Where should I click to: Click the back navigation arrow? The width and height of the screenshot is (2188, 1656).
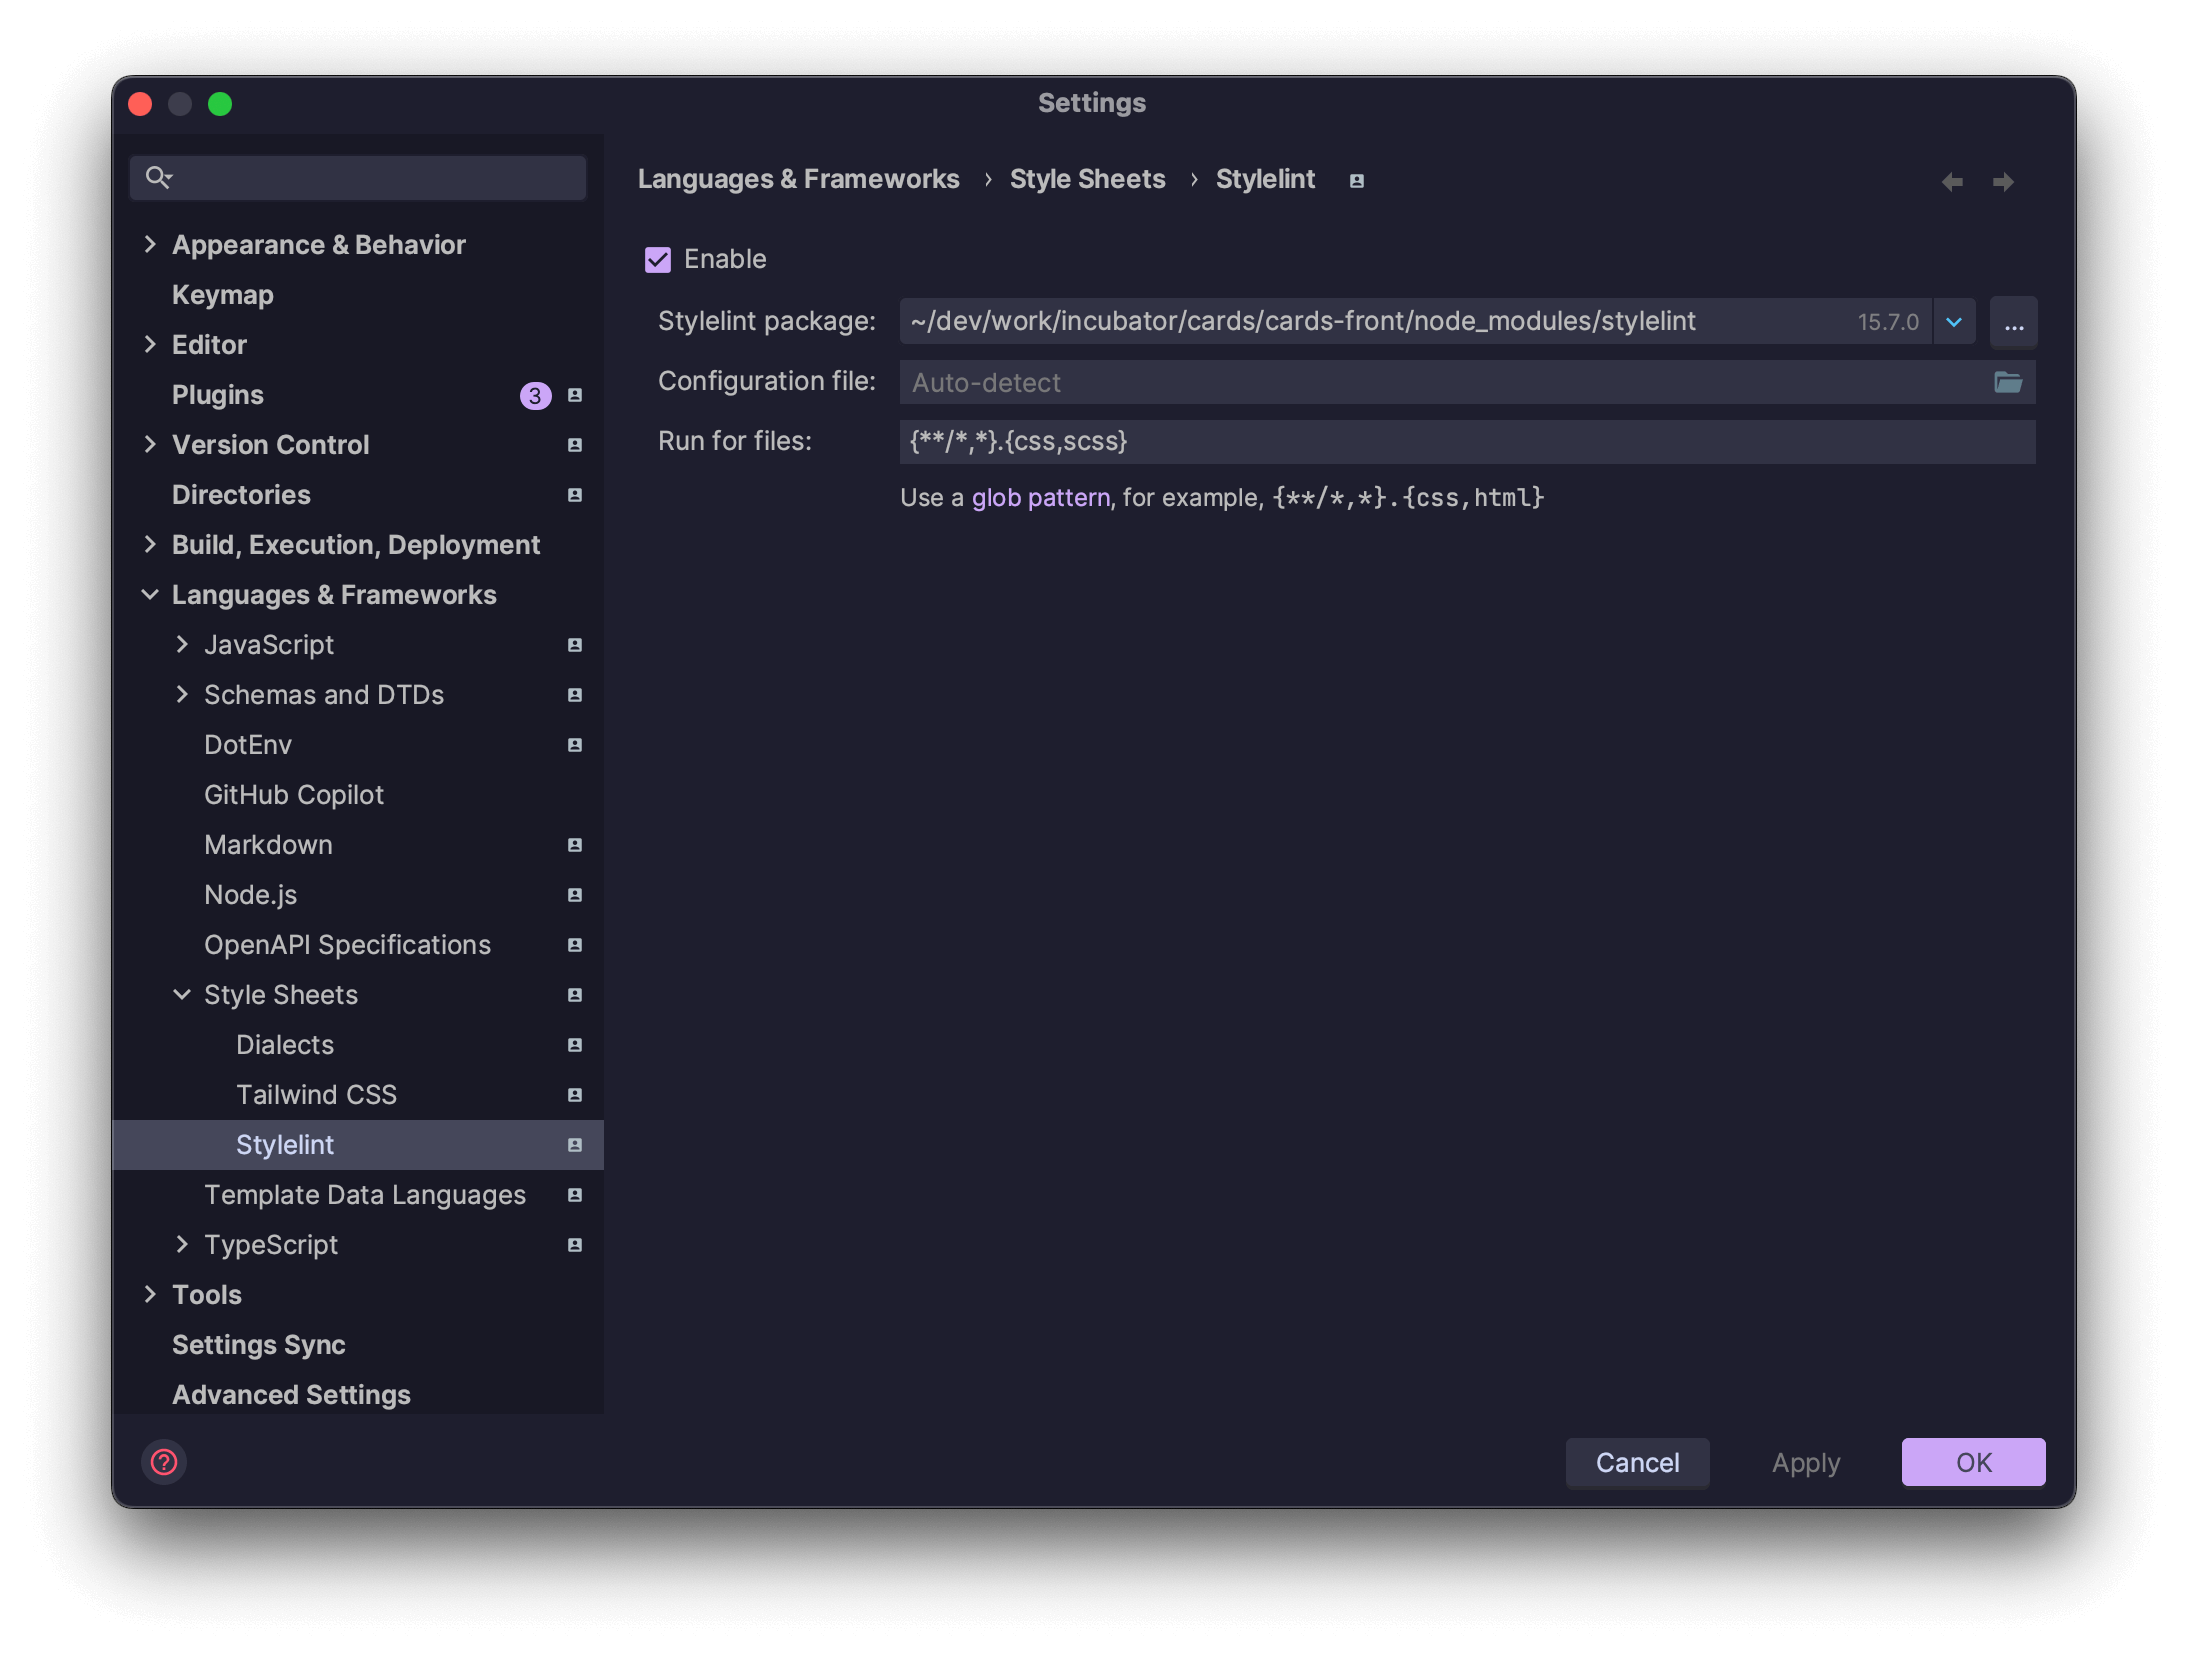tap(1951, 181)
